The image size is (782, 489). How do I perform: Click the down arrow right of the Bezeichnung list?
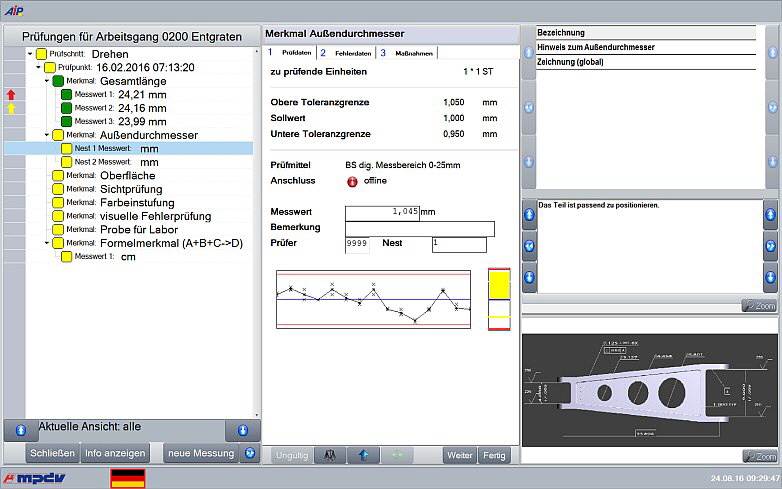click(x=773, y=162)
